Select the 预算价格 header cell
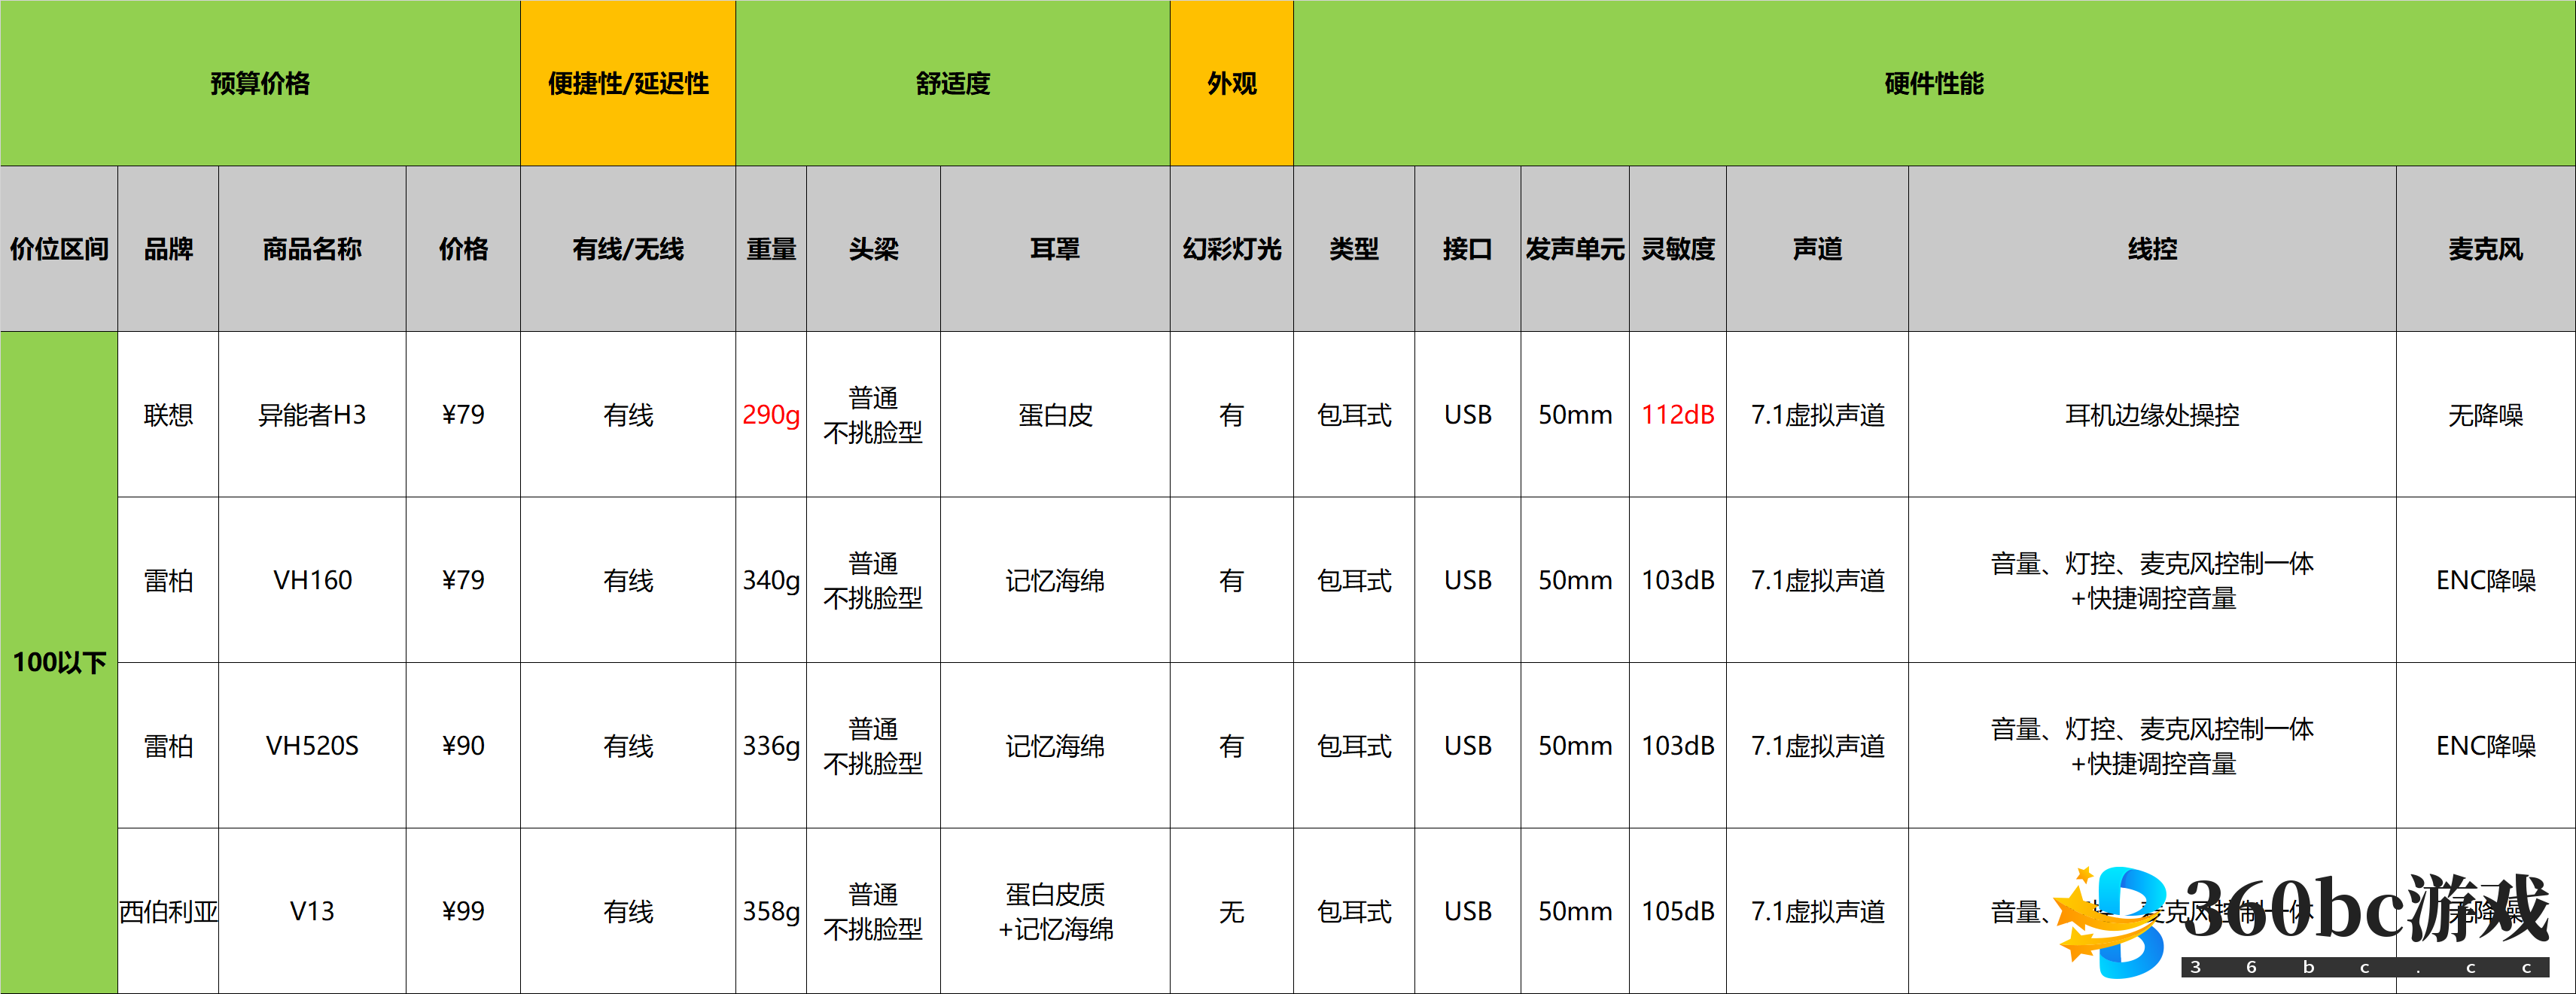2576x994 pixels. point(260,83)
